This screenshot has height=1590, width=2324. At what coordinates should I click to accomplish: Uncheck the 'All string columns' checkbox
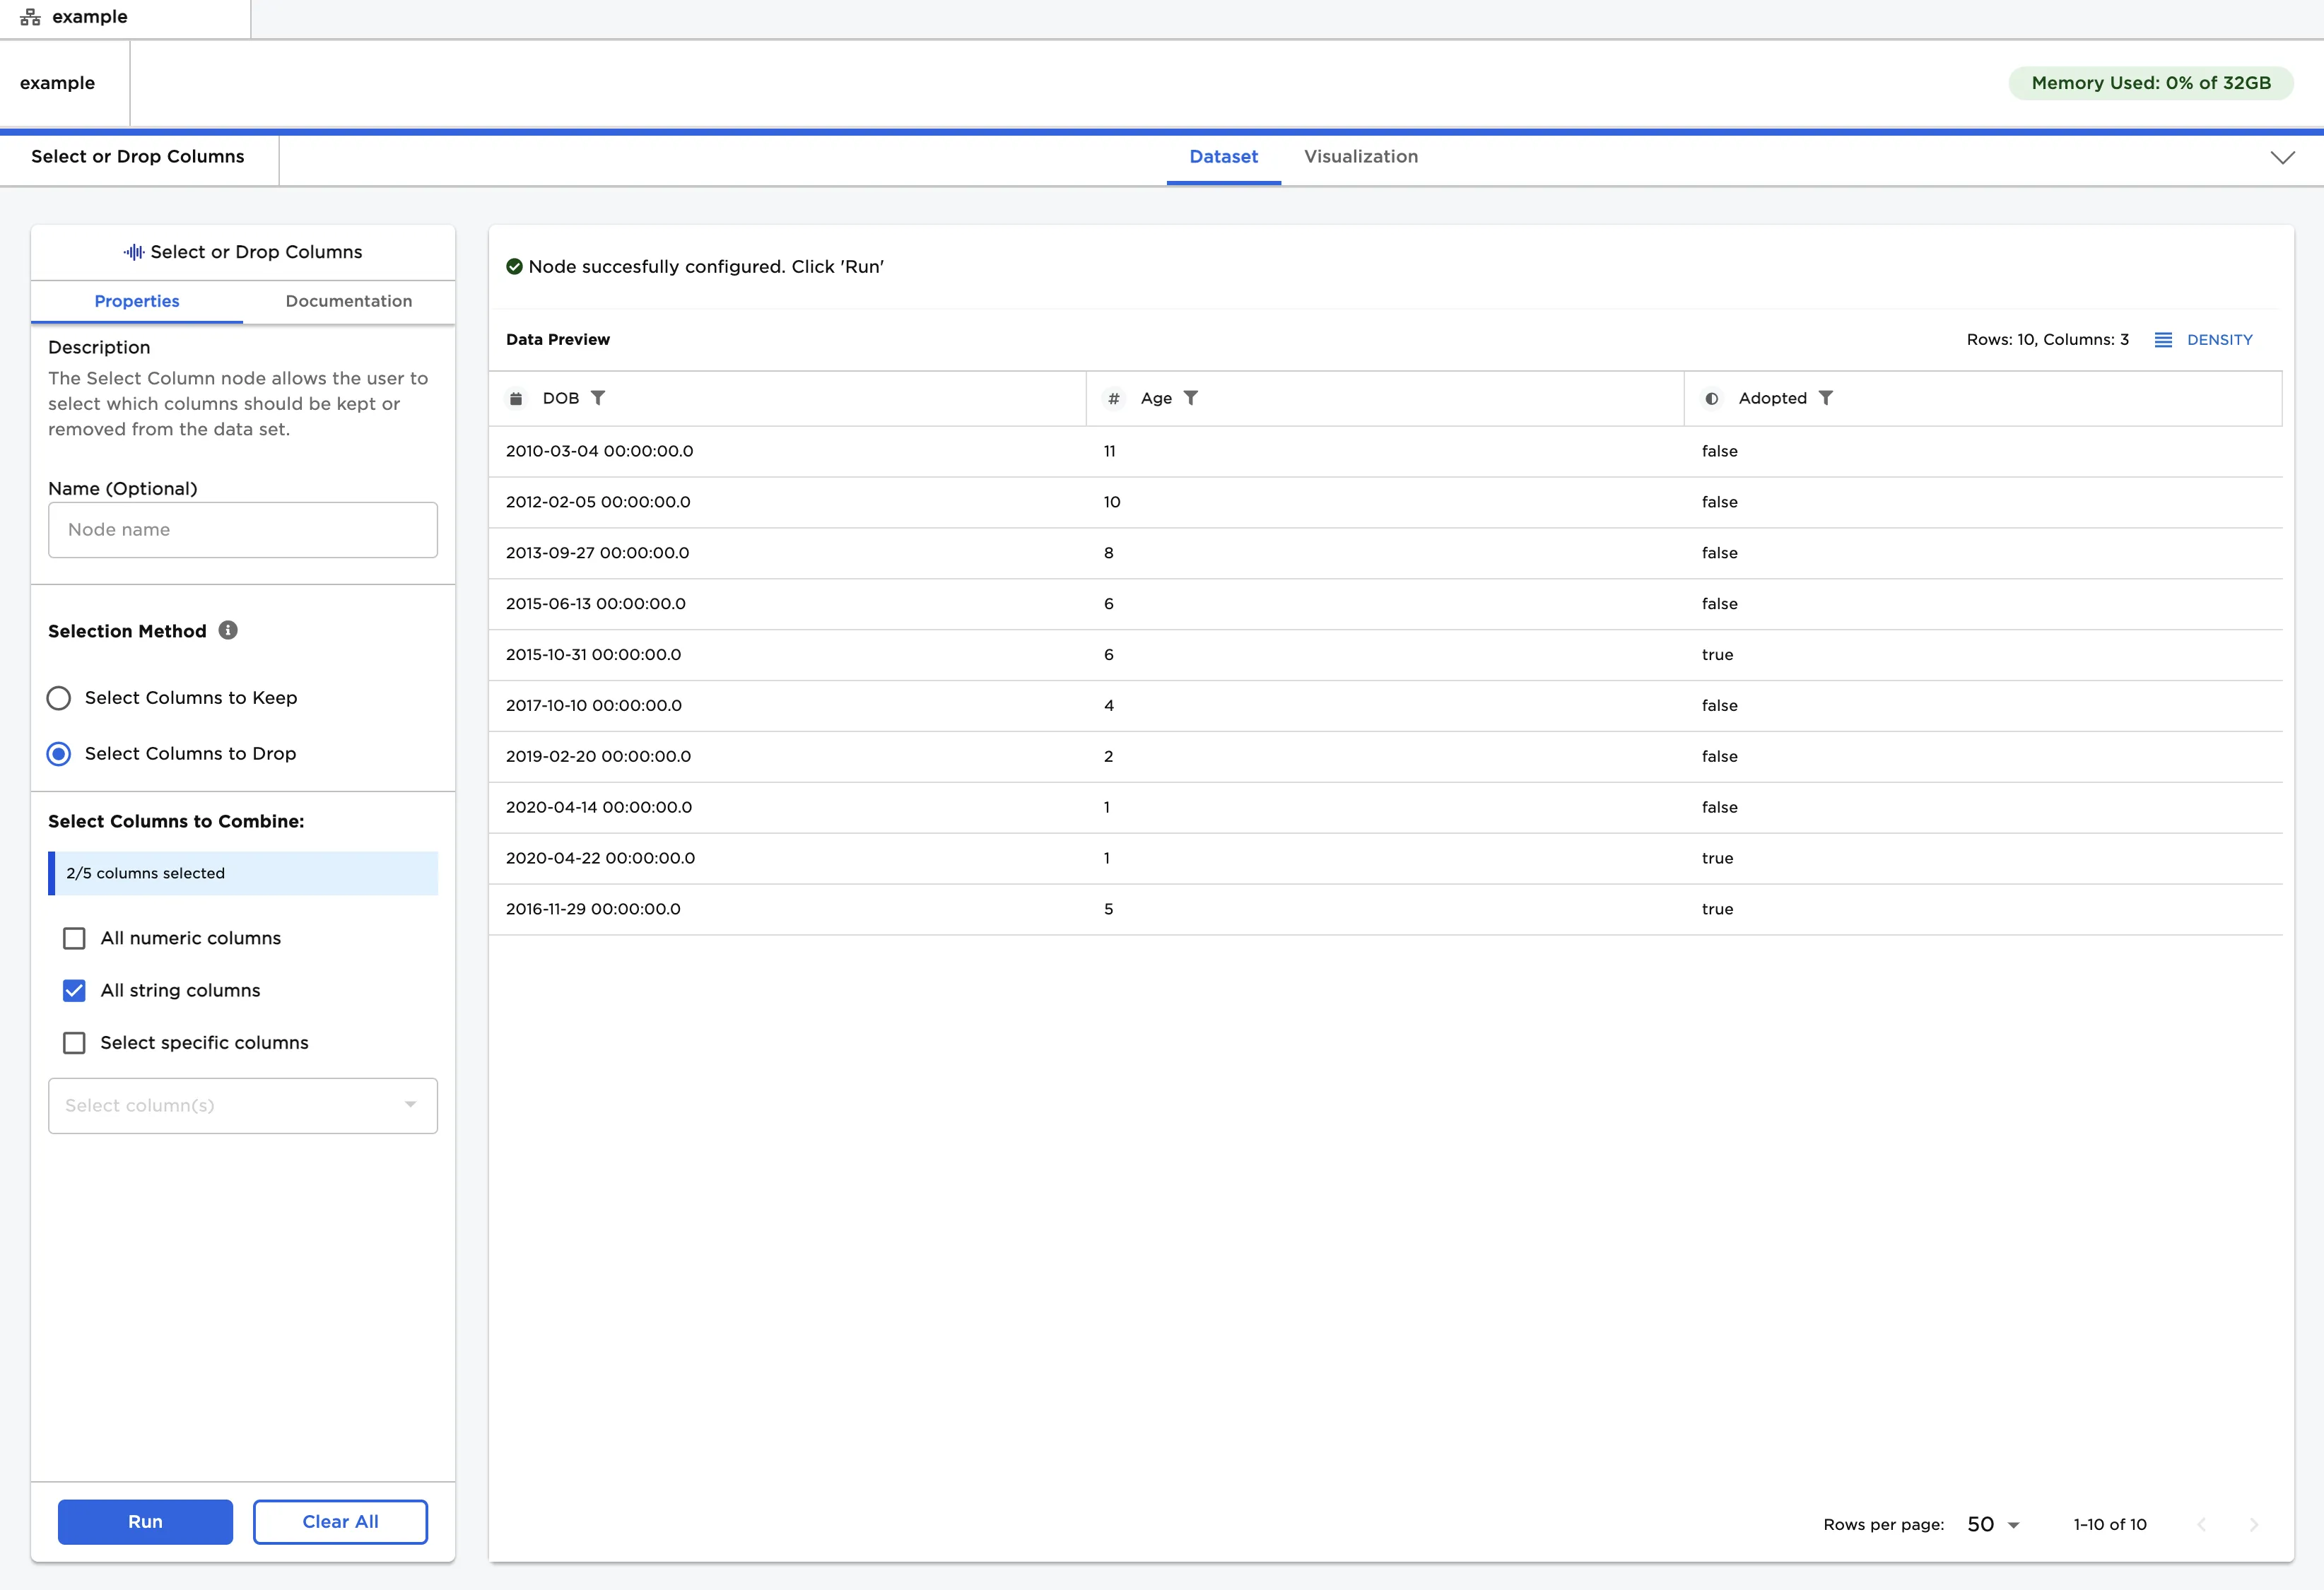(x=74, y=990)
